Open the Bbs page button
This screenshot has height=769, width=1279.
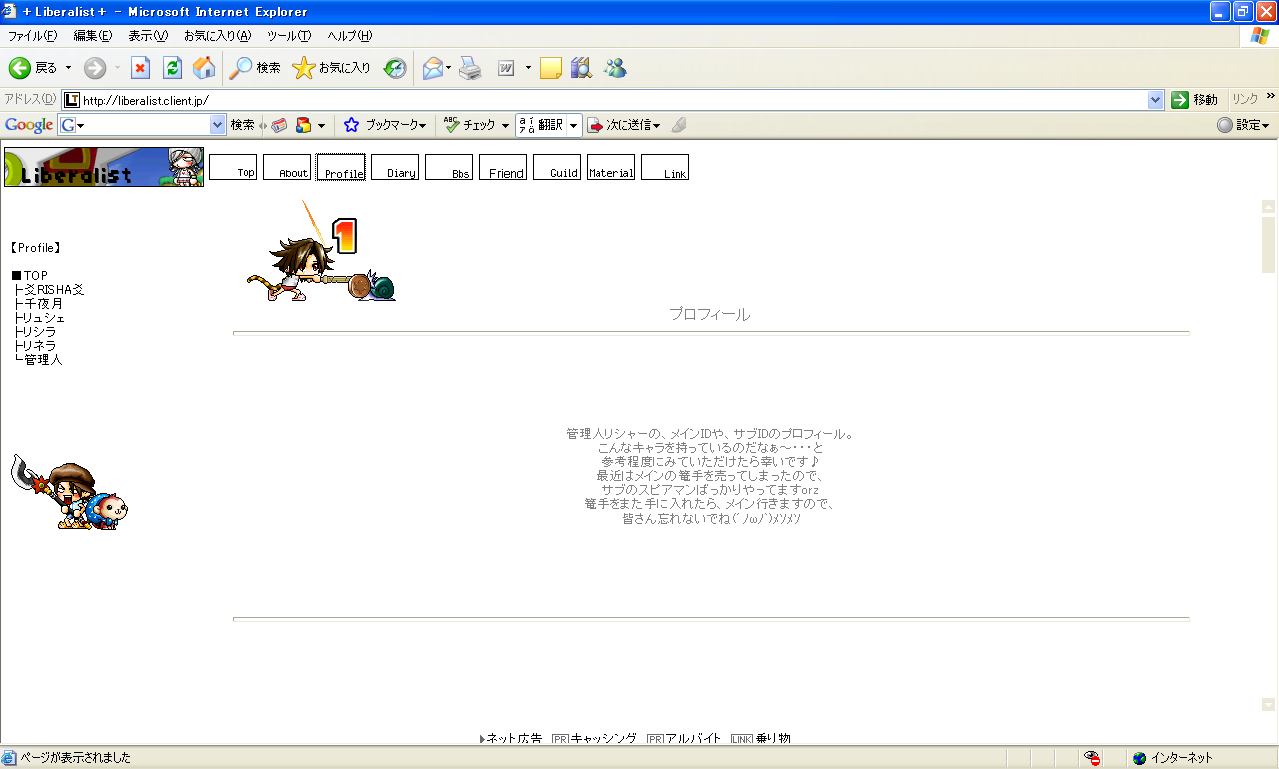pos(449,167)
